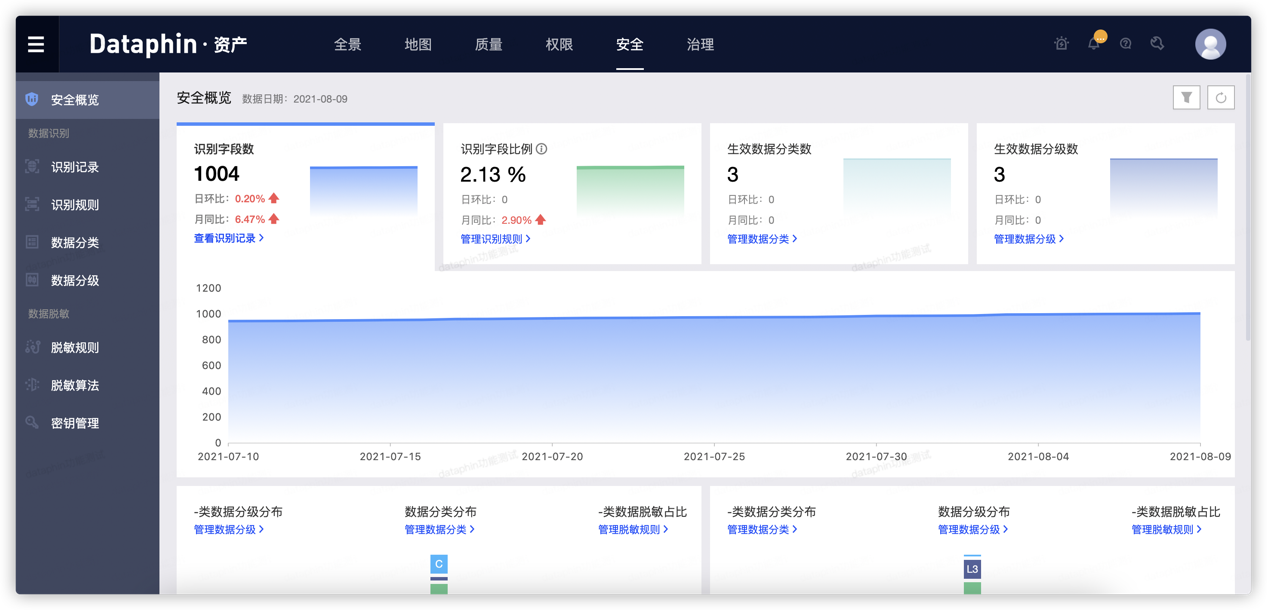Click the page vertical scrollbar

(x=1247, y=210)
